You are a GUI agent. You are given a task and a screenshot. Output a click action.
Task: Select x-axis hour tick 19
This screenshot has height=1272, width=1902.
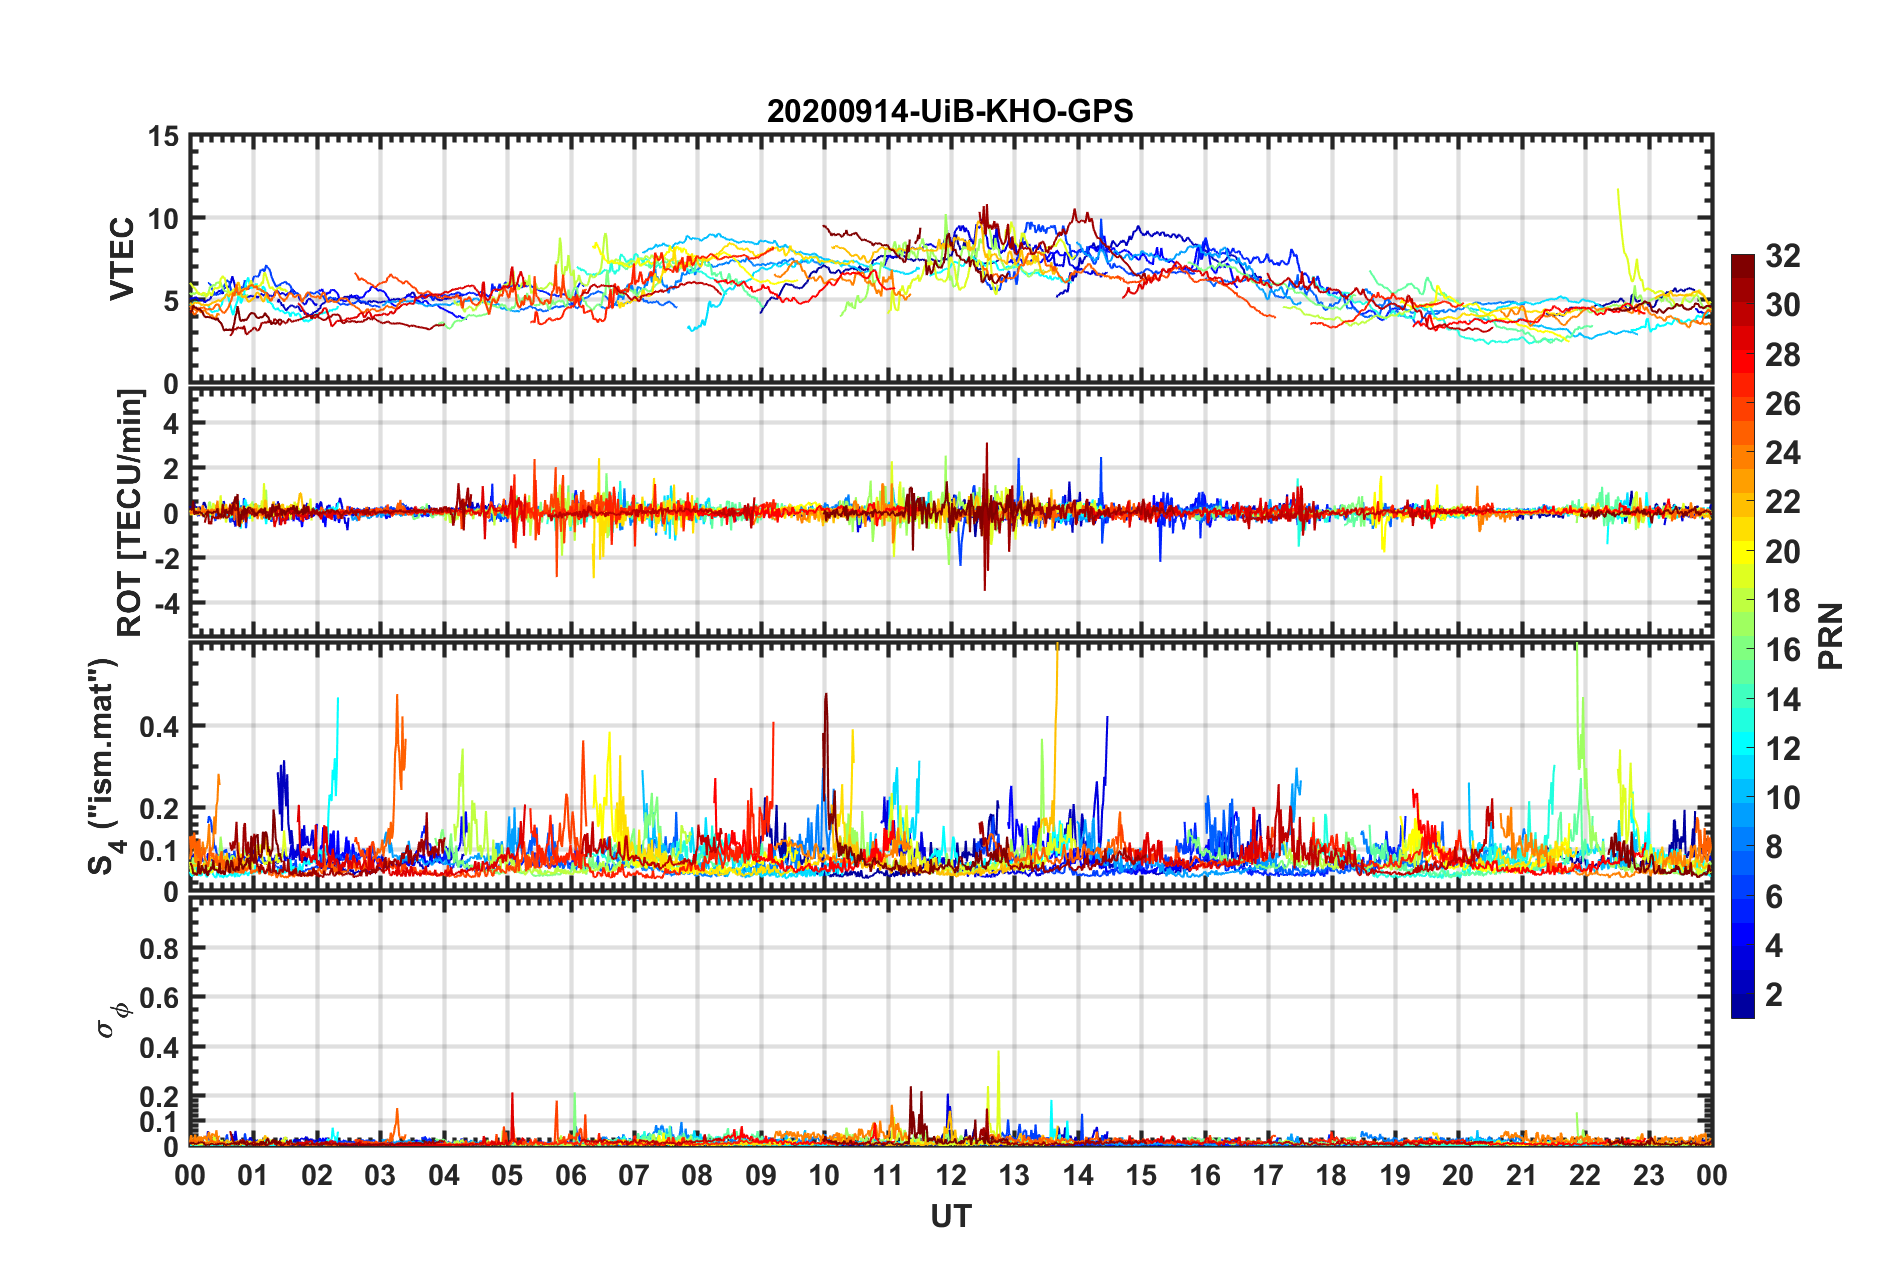pyautogui.click(x=1395, y=1175)
